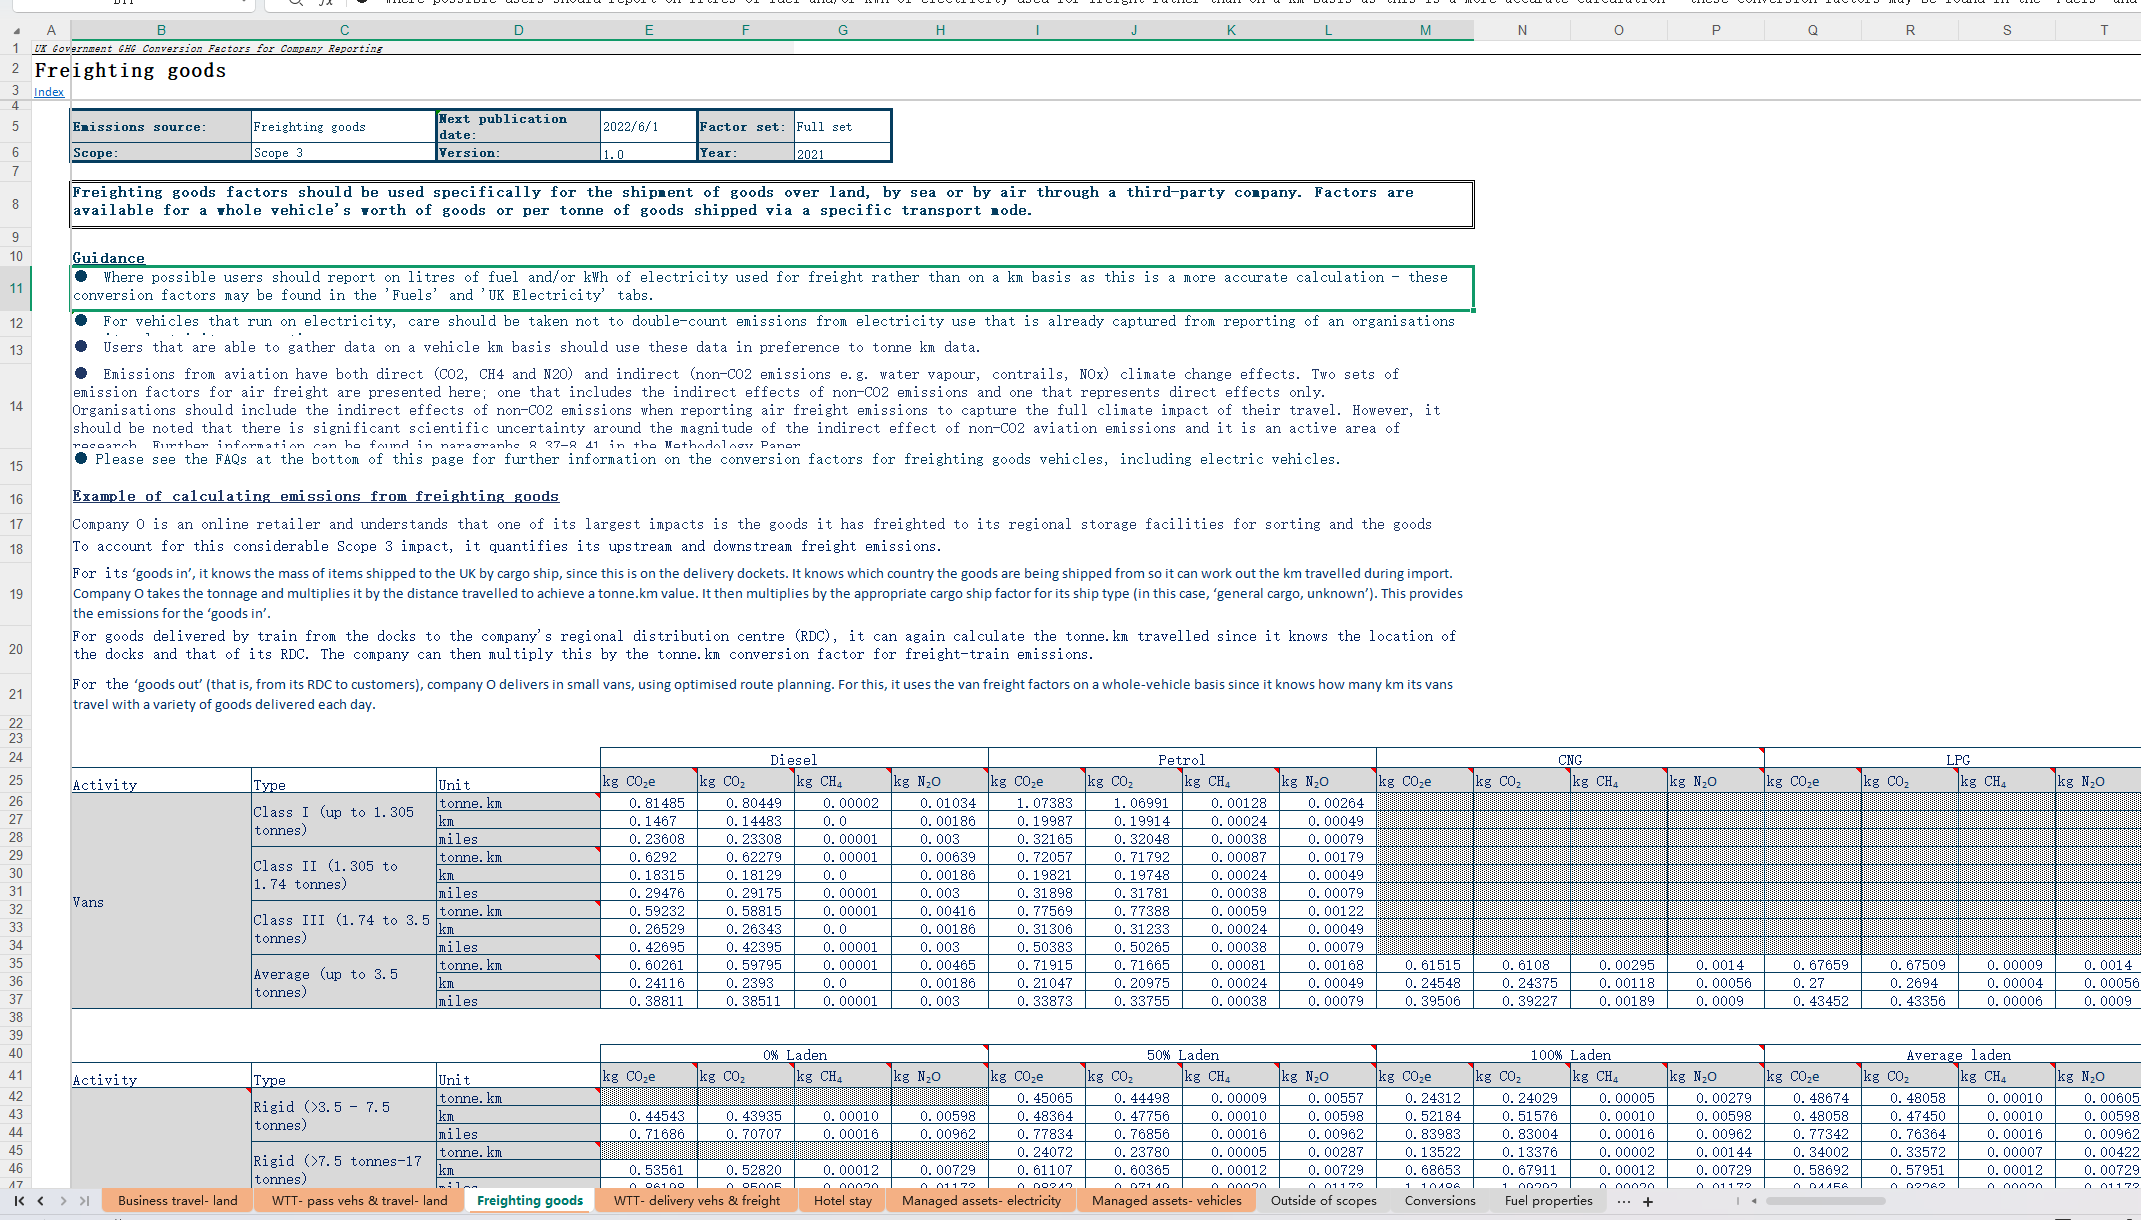This screenshot has width=2141, height=1220.
Task: Jump to the first sheet tab arrow
Action: (18, 1201)
